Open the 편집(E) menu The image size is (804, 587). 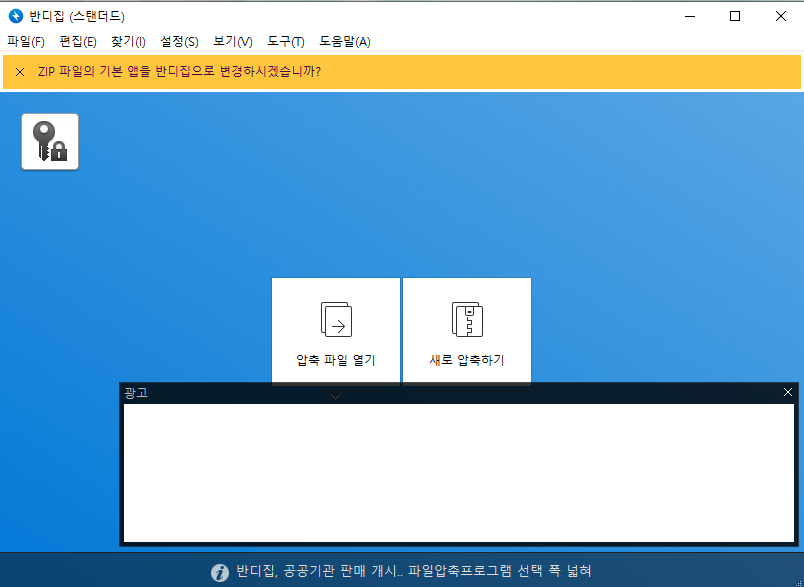point(78,42)
